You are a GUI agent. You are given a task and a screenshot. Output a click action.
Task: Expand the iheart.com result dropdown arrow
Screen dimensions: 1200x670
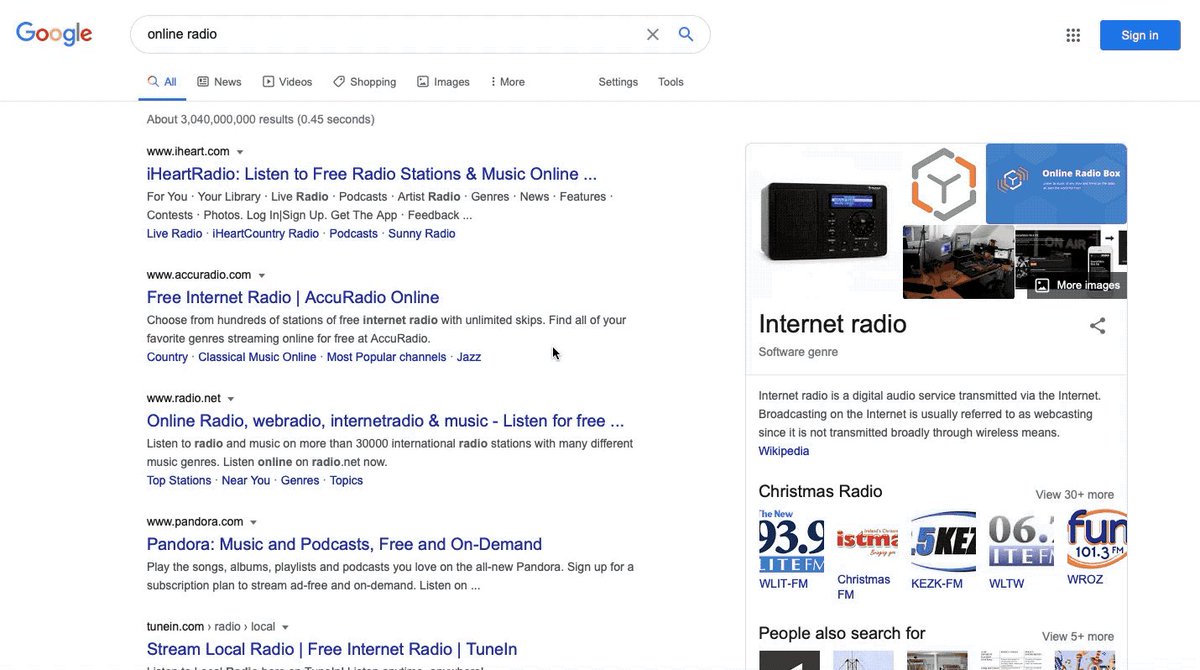coord(240,152)
